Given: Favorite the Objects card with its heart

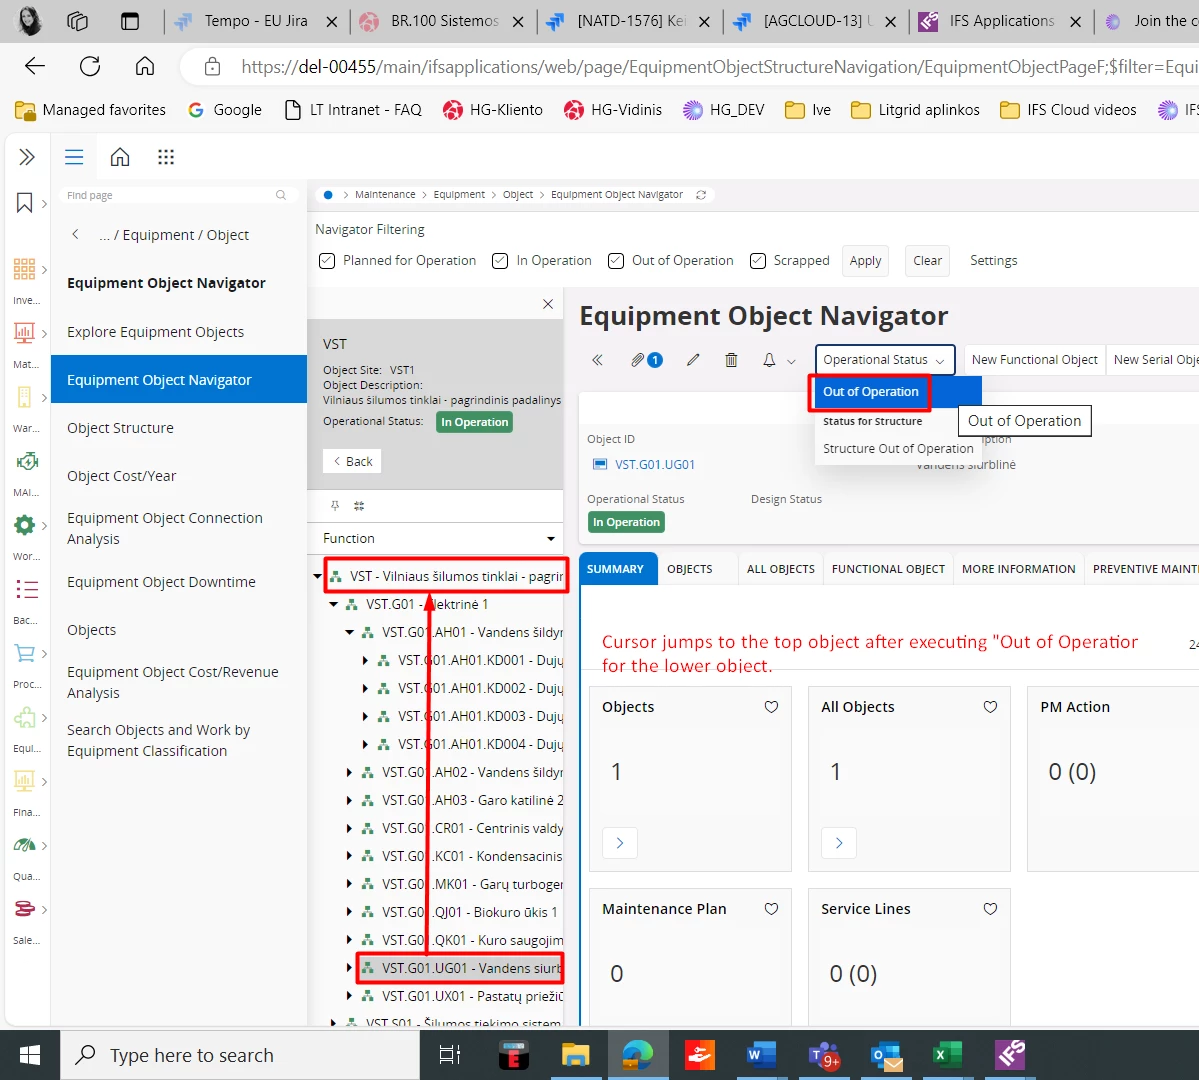Looking at the screenshot, I should point(772,707).
